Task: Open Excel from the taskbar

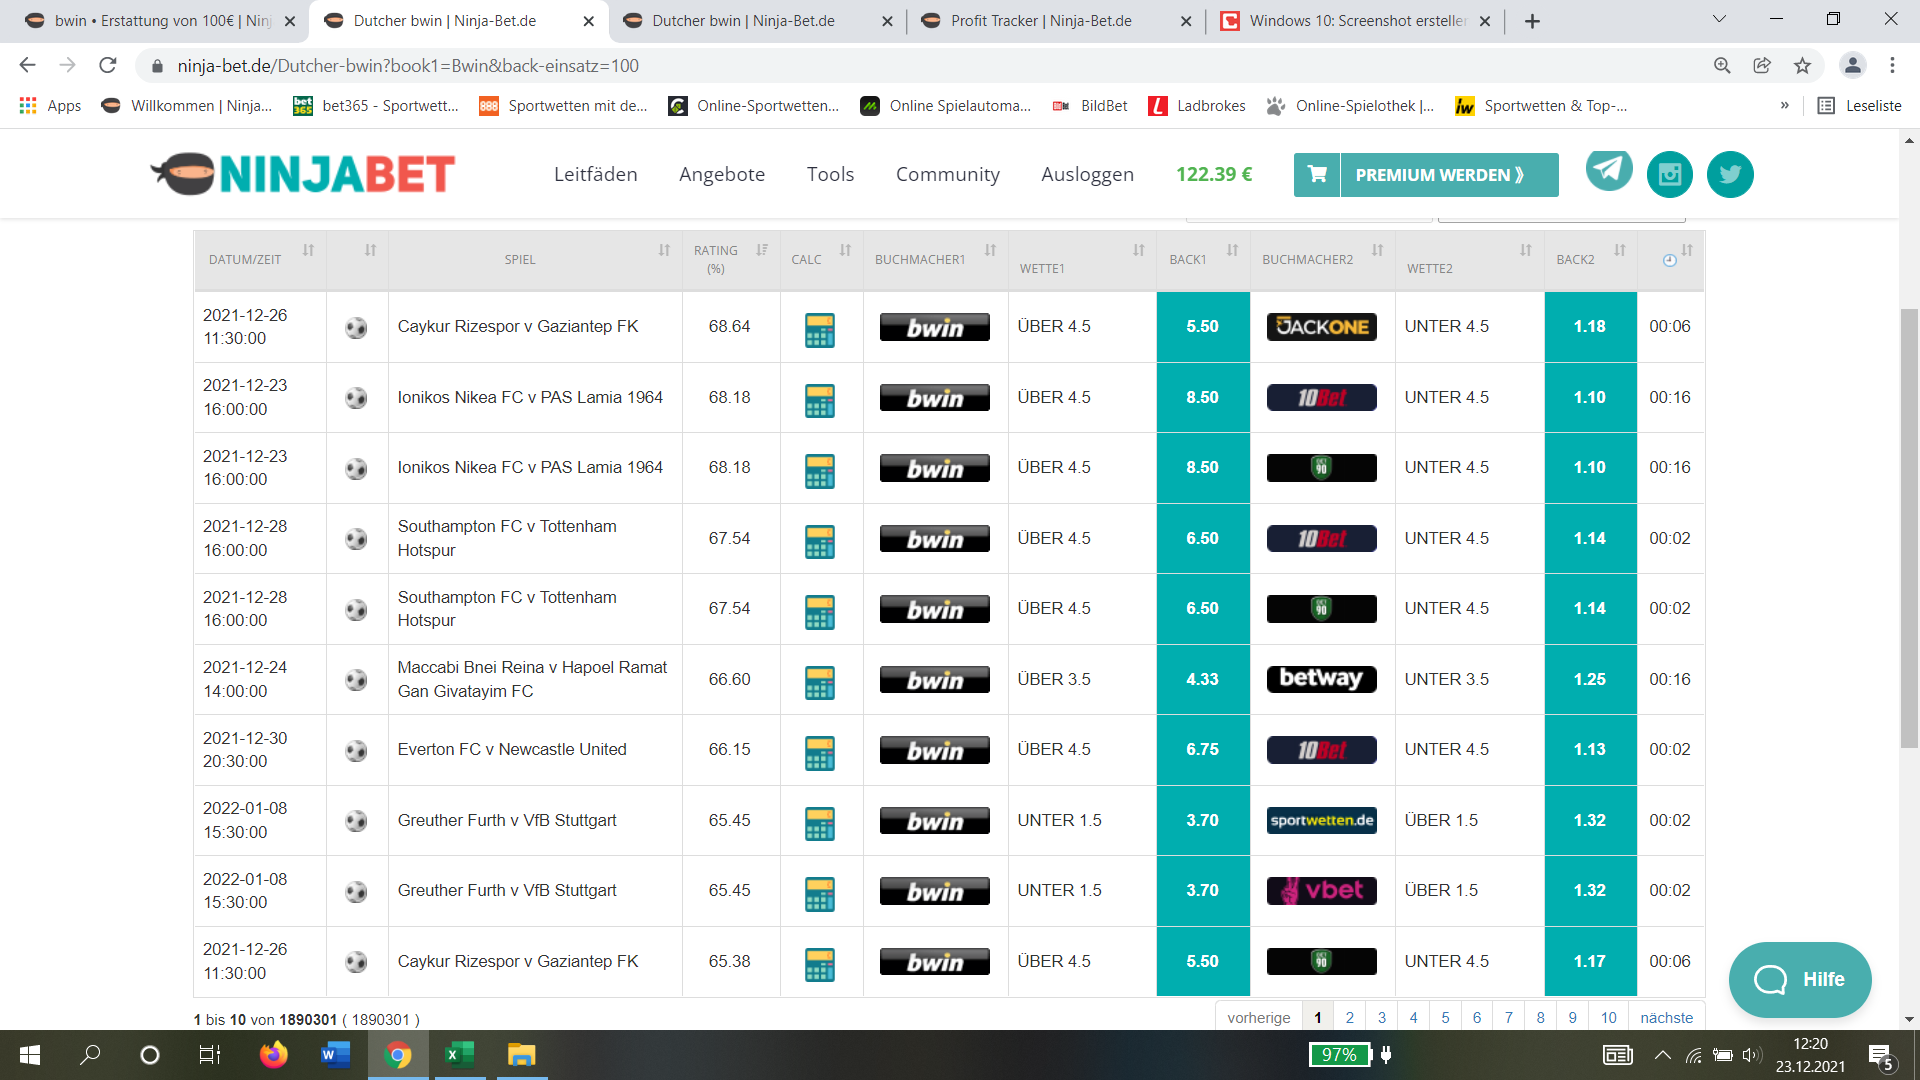Action: [459, 1054]
